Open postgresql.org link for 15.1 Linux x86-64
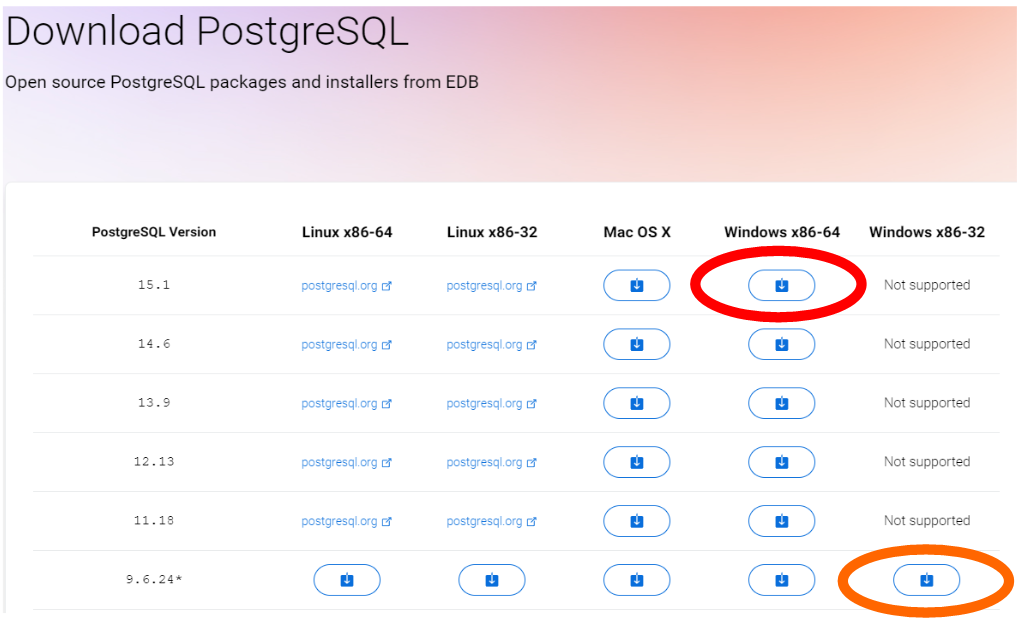Screen dimensions: 1021x620 [346, 286]
